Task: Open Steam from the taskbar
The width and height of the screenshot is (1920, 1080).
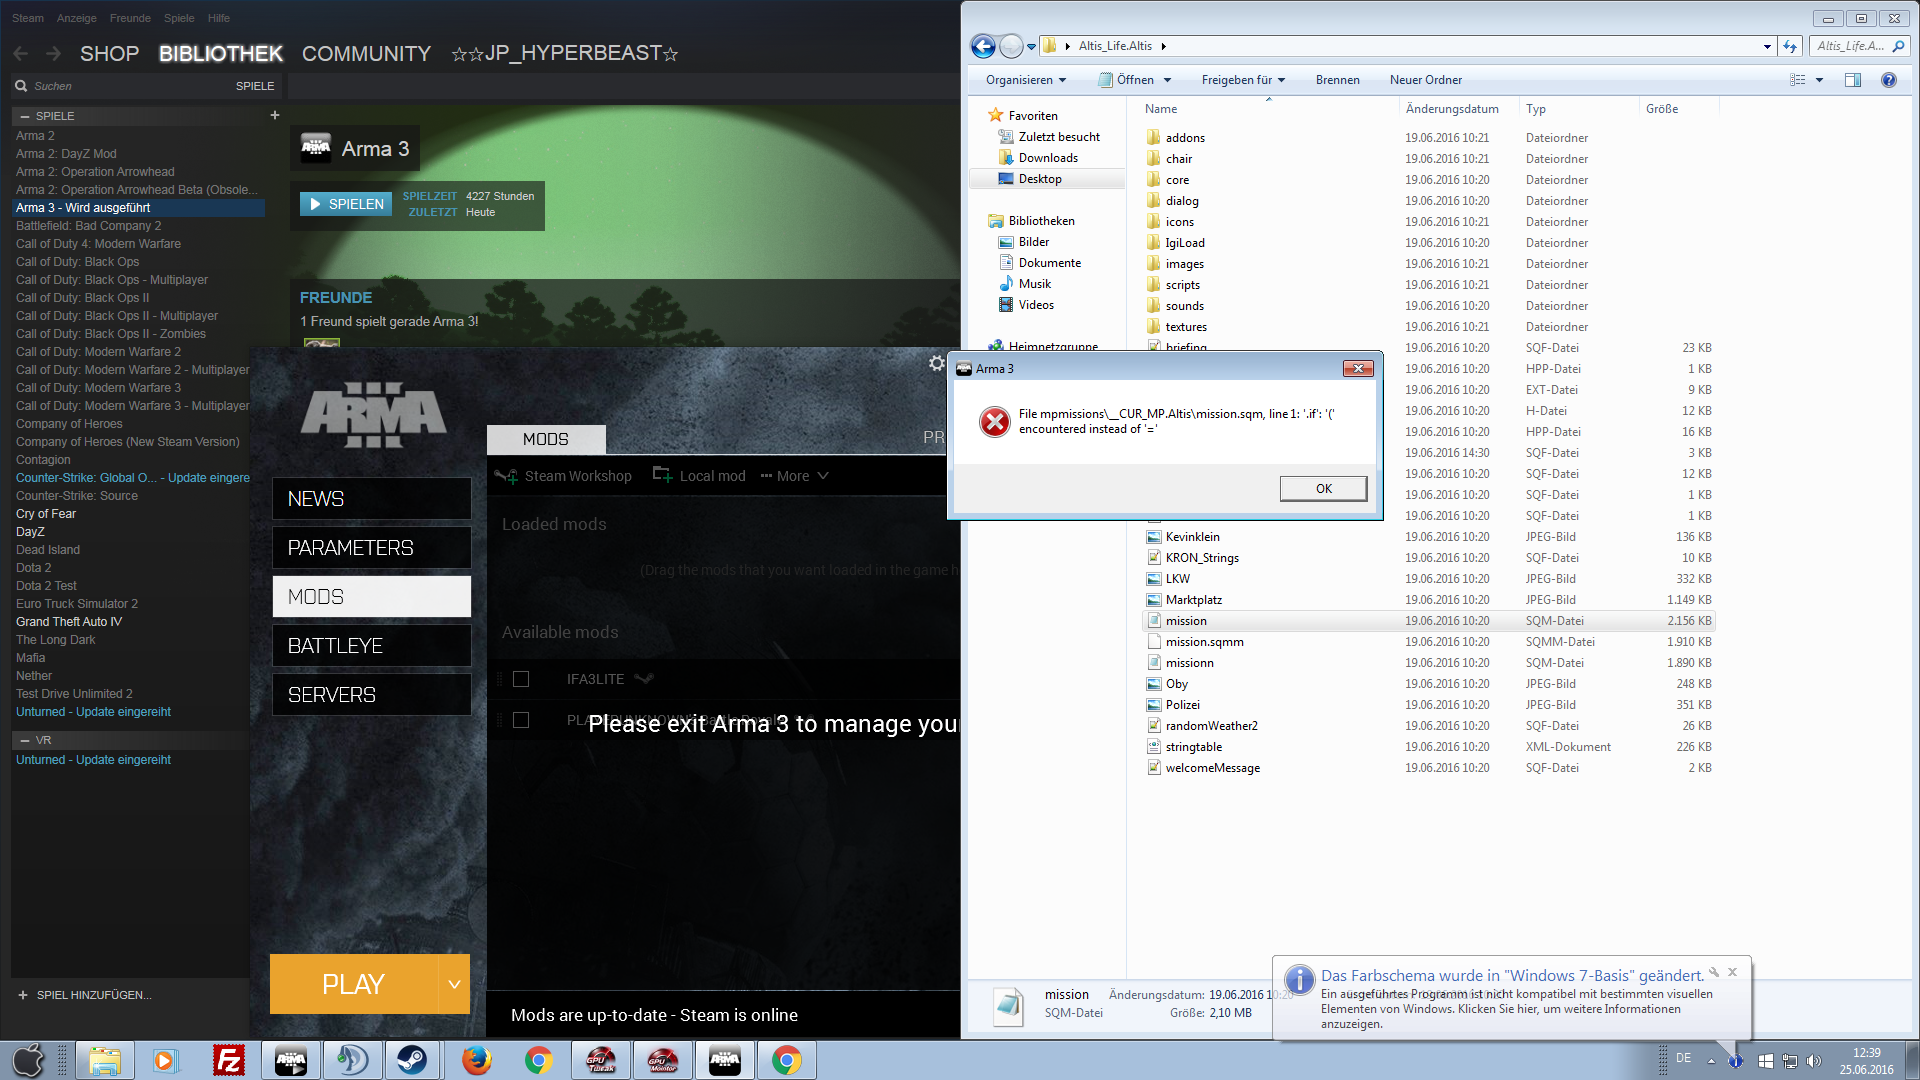Action: pyautogui.click(x=412, y=1060)
